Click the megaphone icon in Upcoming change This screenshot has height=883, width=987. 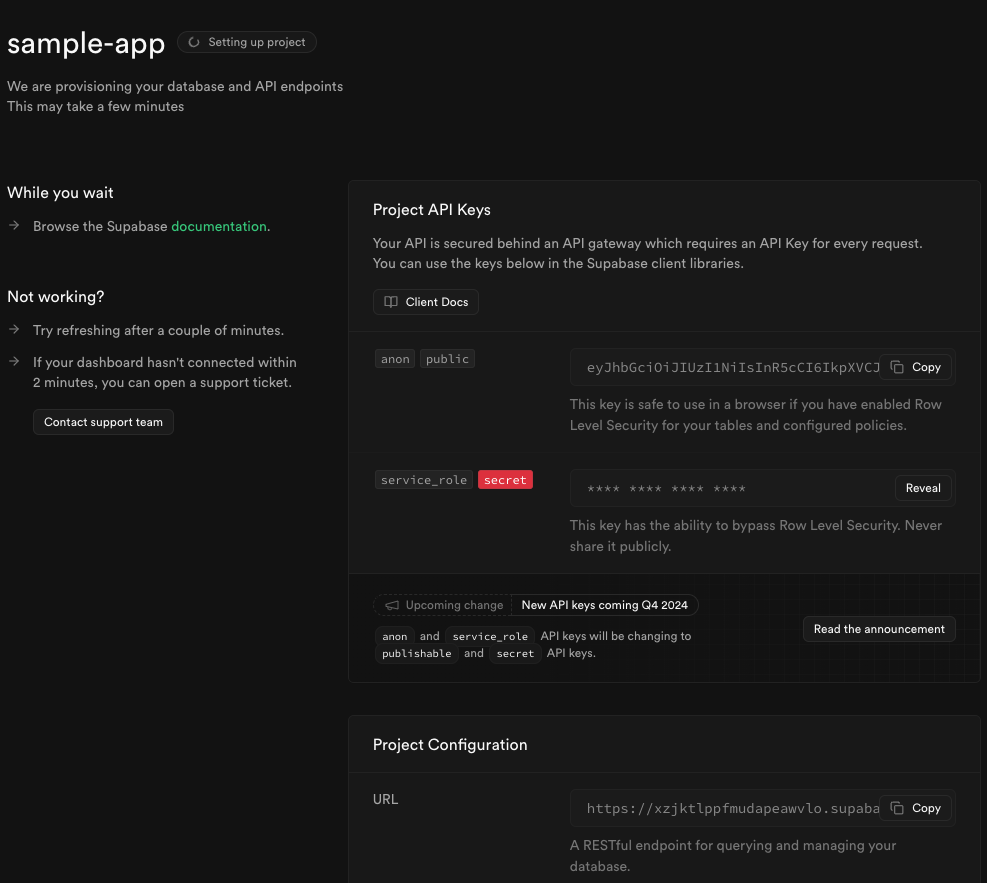[392, 605]
